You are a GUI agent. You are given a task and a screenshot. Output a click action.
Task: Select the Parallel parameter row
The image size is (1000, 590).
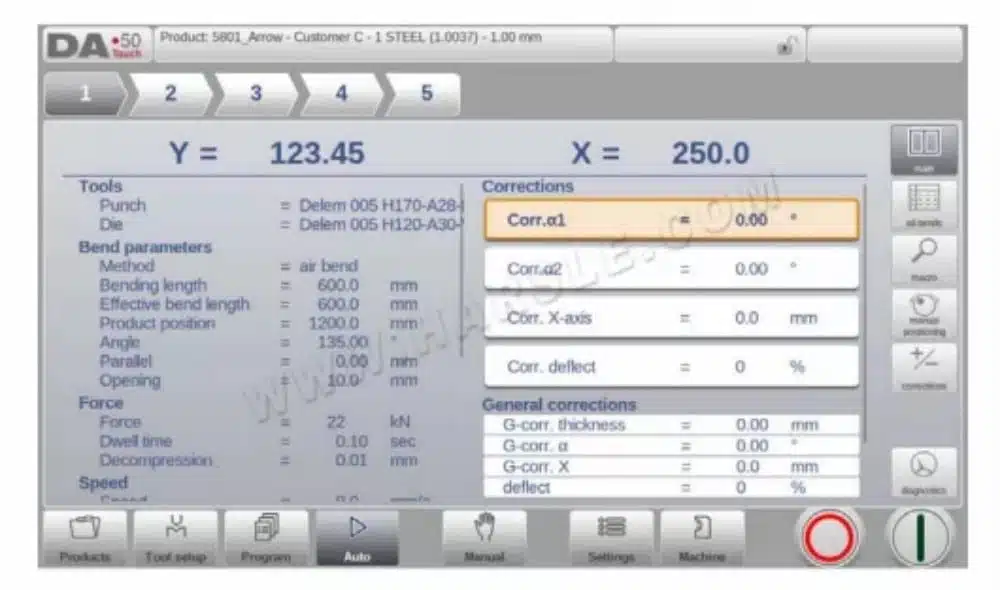(x=258, y=361)
